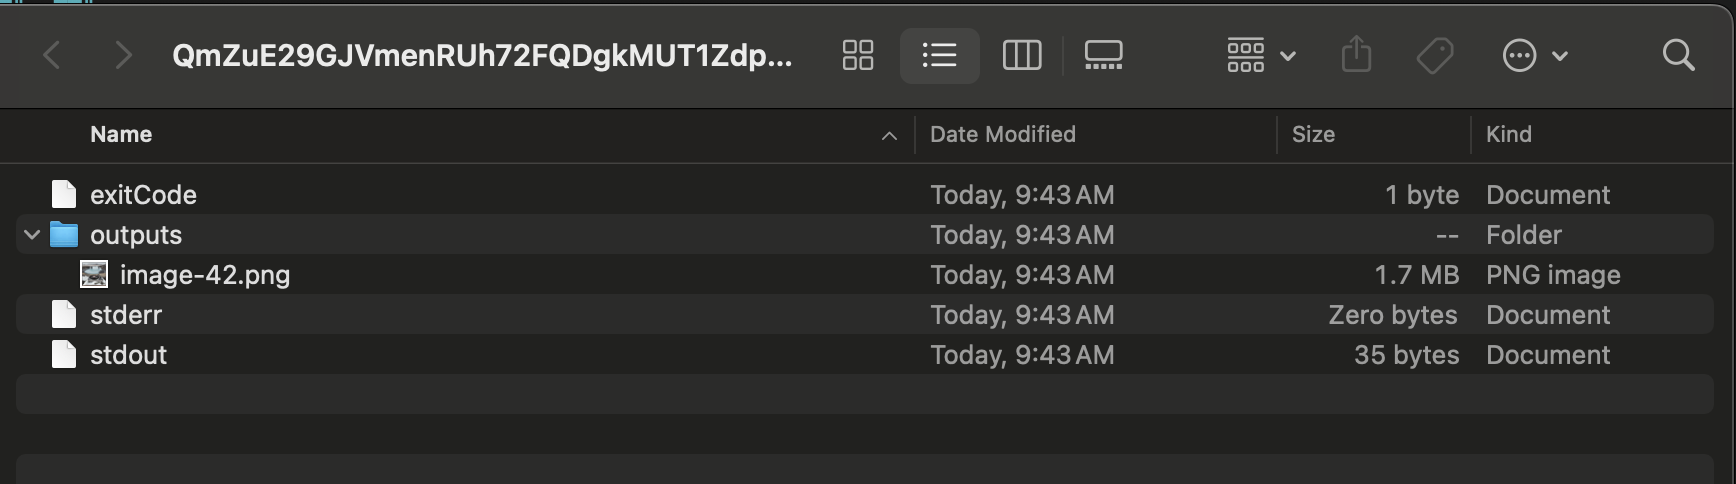Viewport: 1736px width, 484px height.
Task: Sort files by Name column
Action: 121,134
